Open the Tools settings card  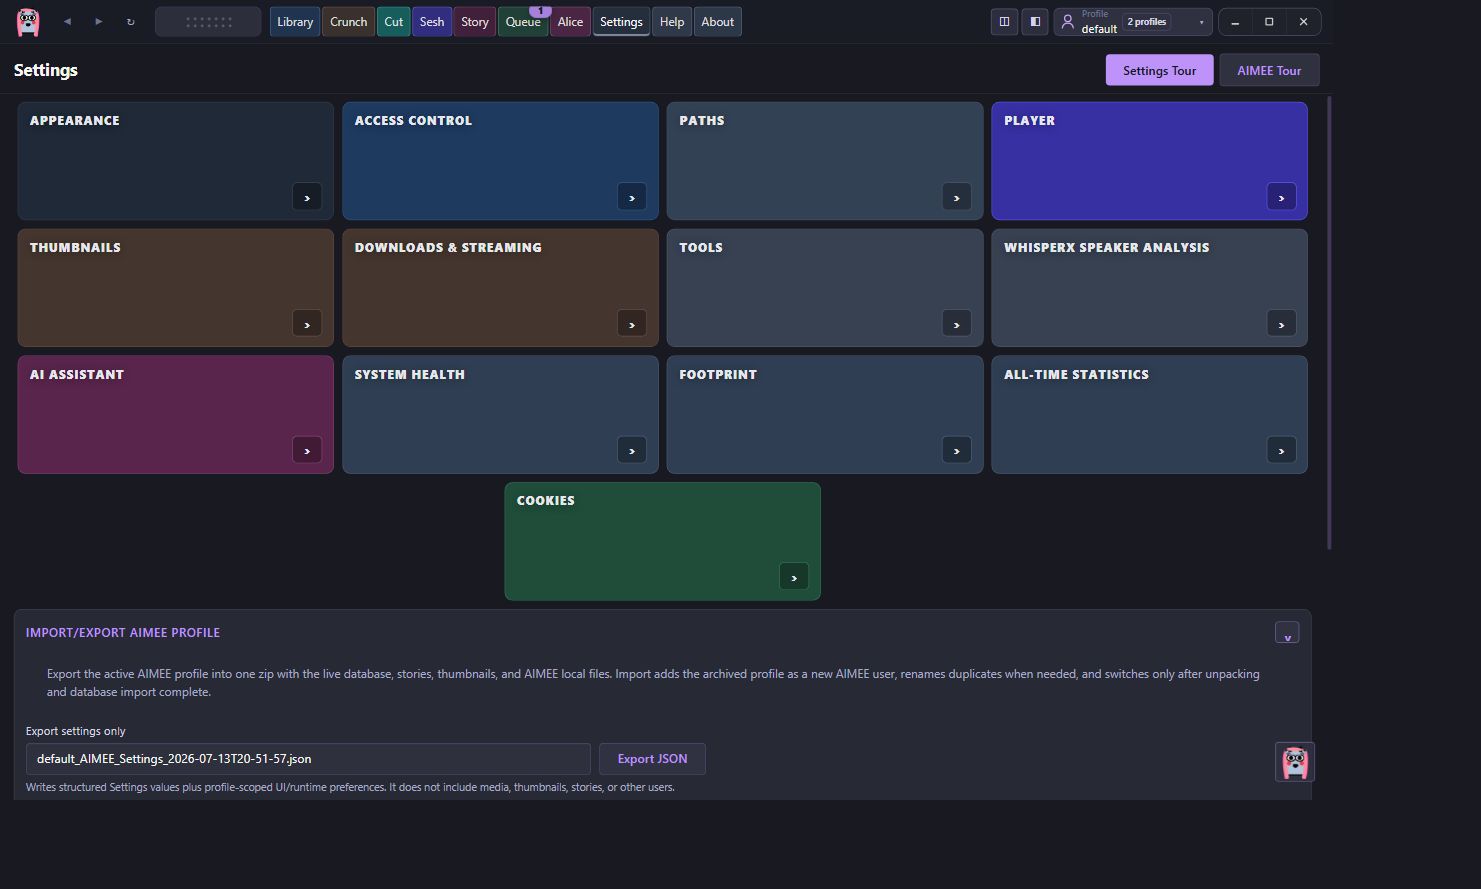(x=825, y=288)
